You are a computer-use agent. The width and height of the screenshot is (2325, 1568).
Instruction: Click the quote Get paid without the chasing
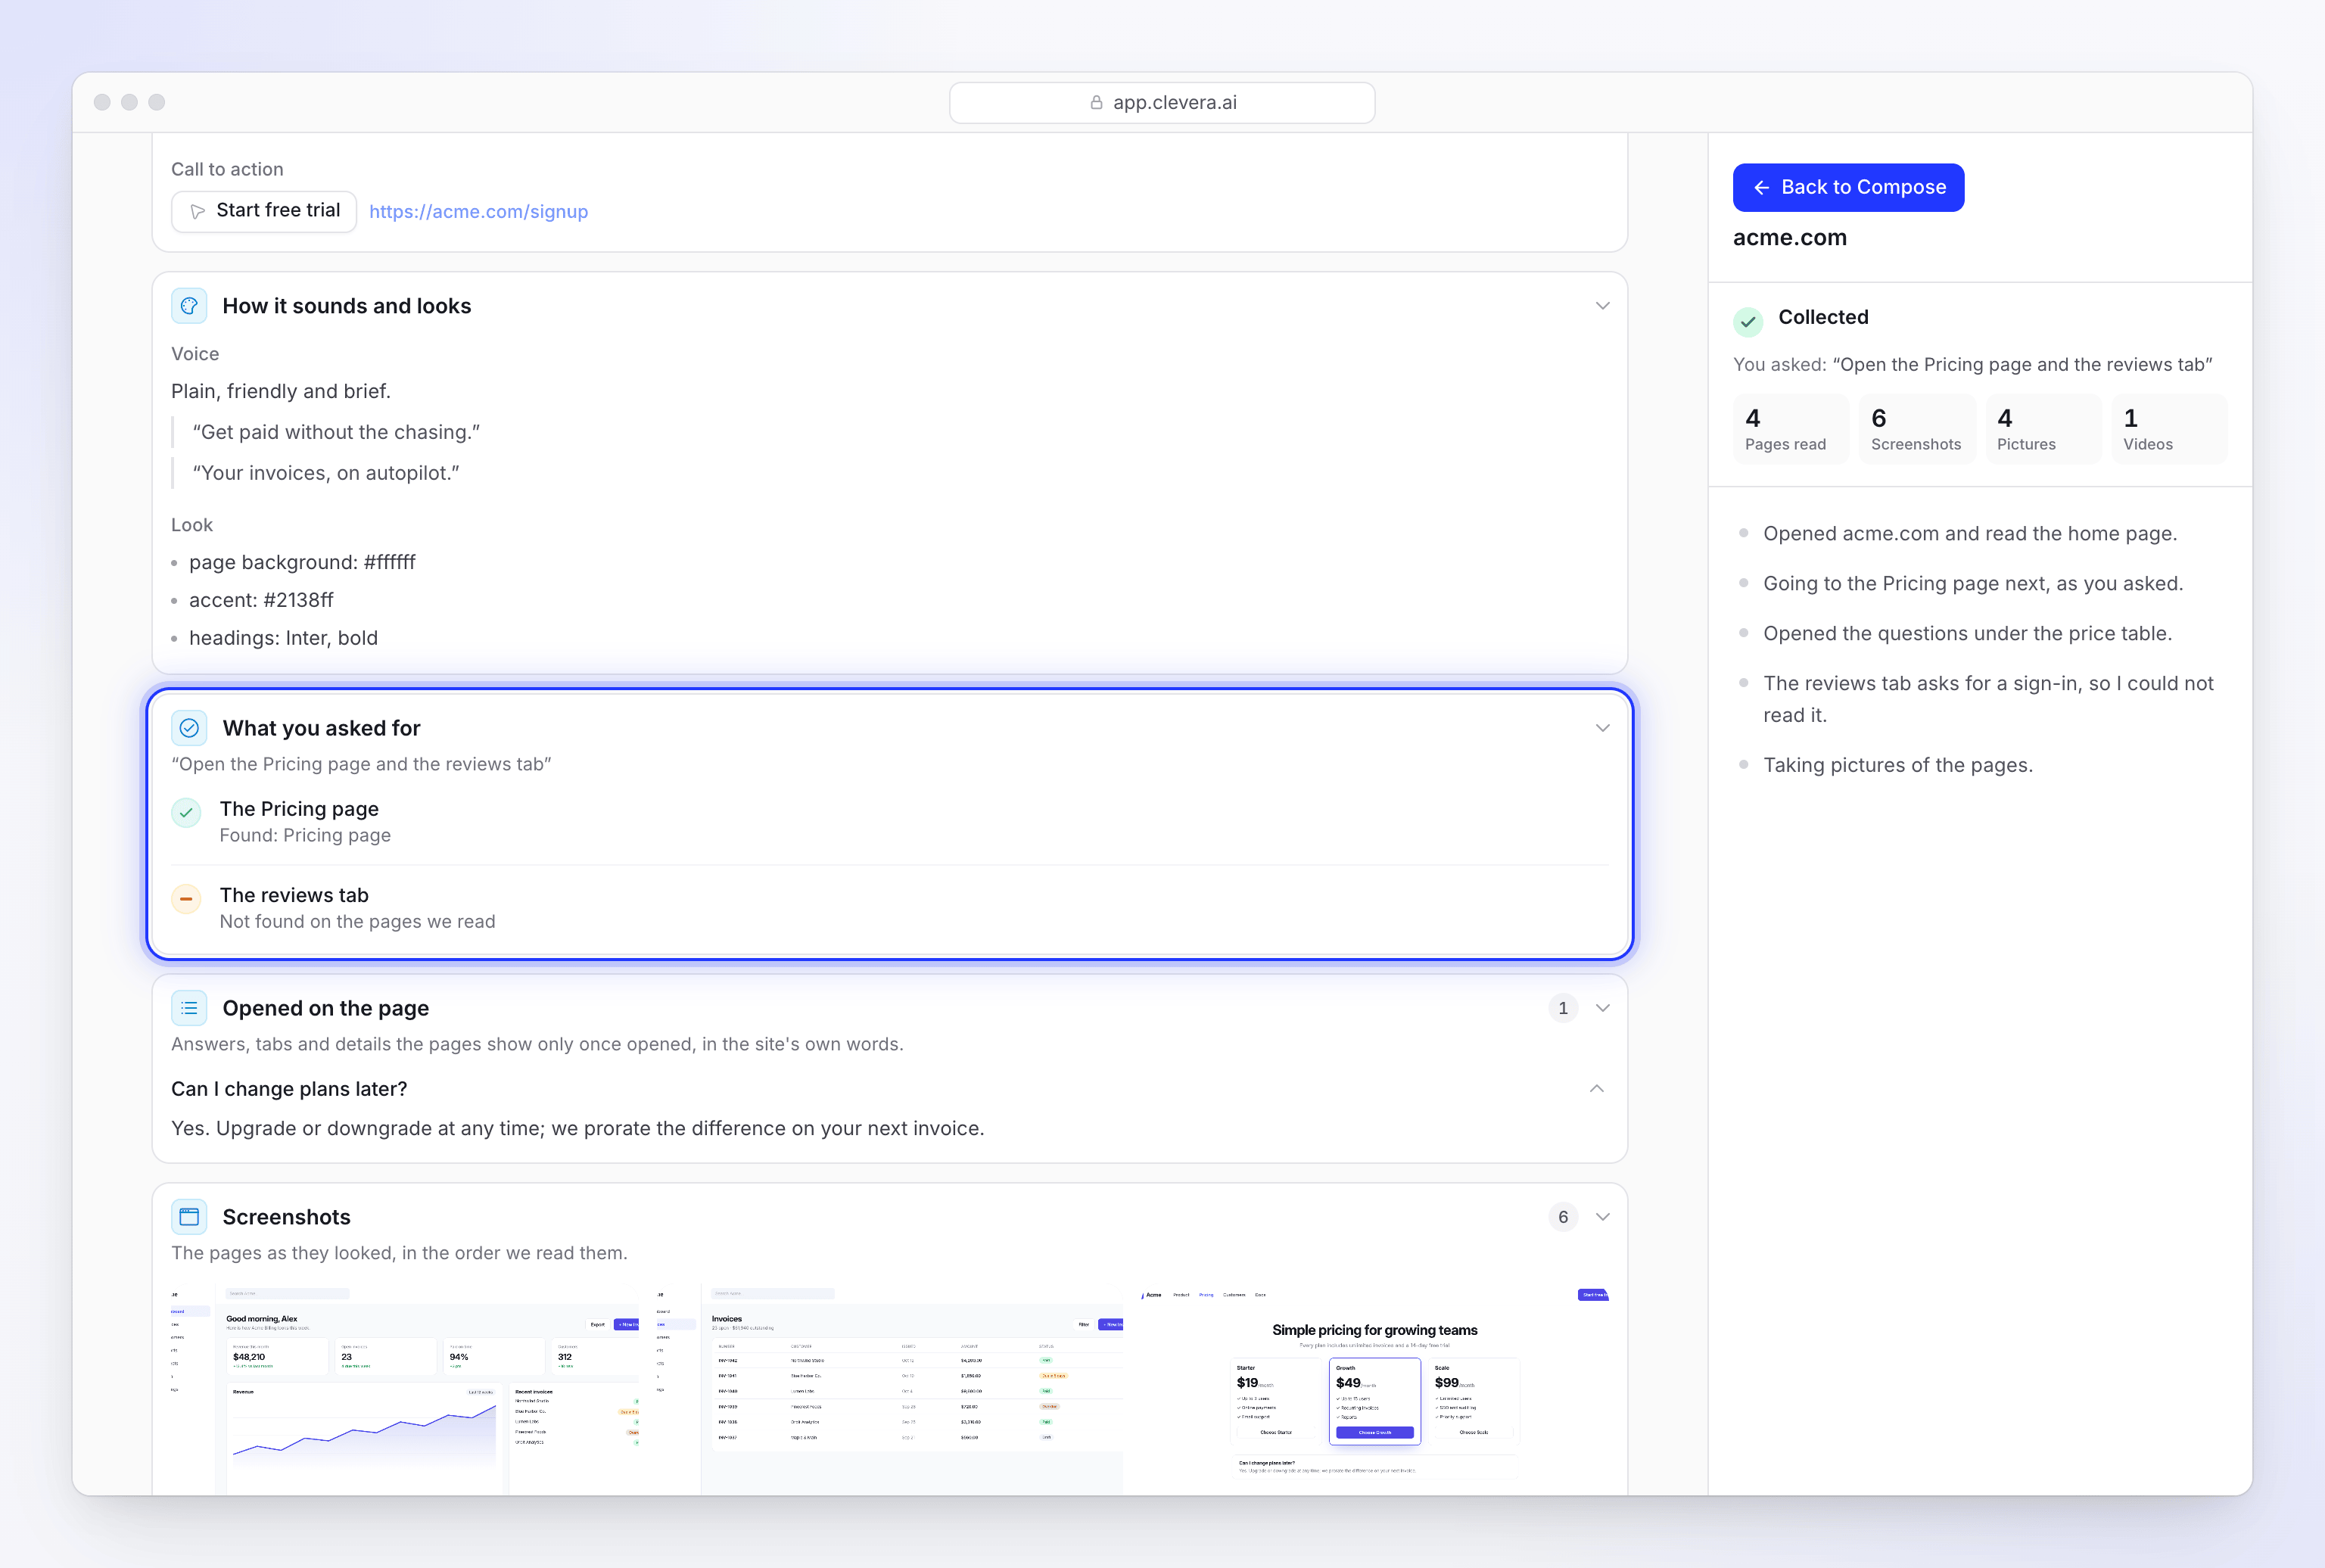tap(336, 432)
